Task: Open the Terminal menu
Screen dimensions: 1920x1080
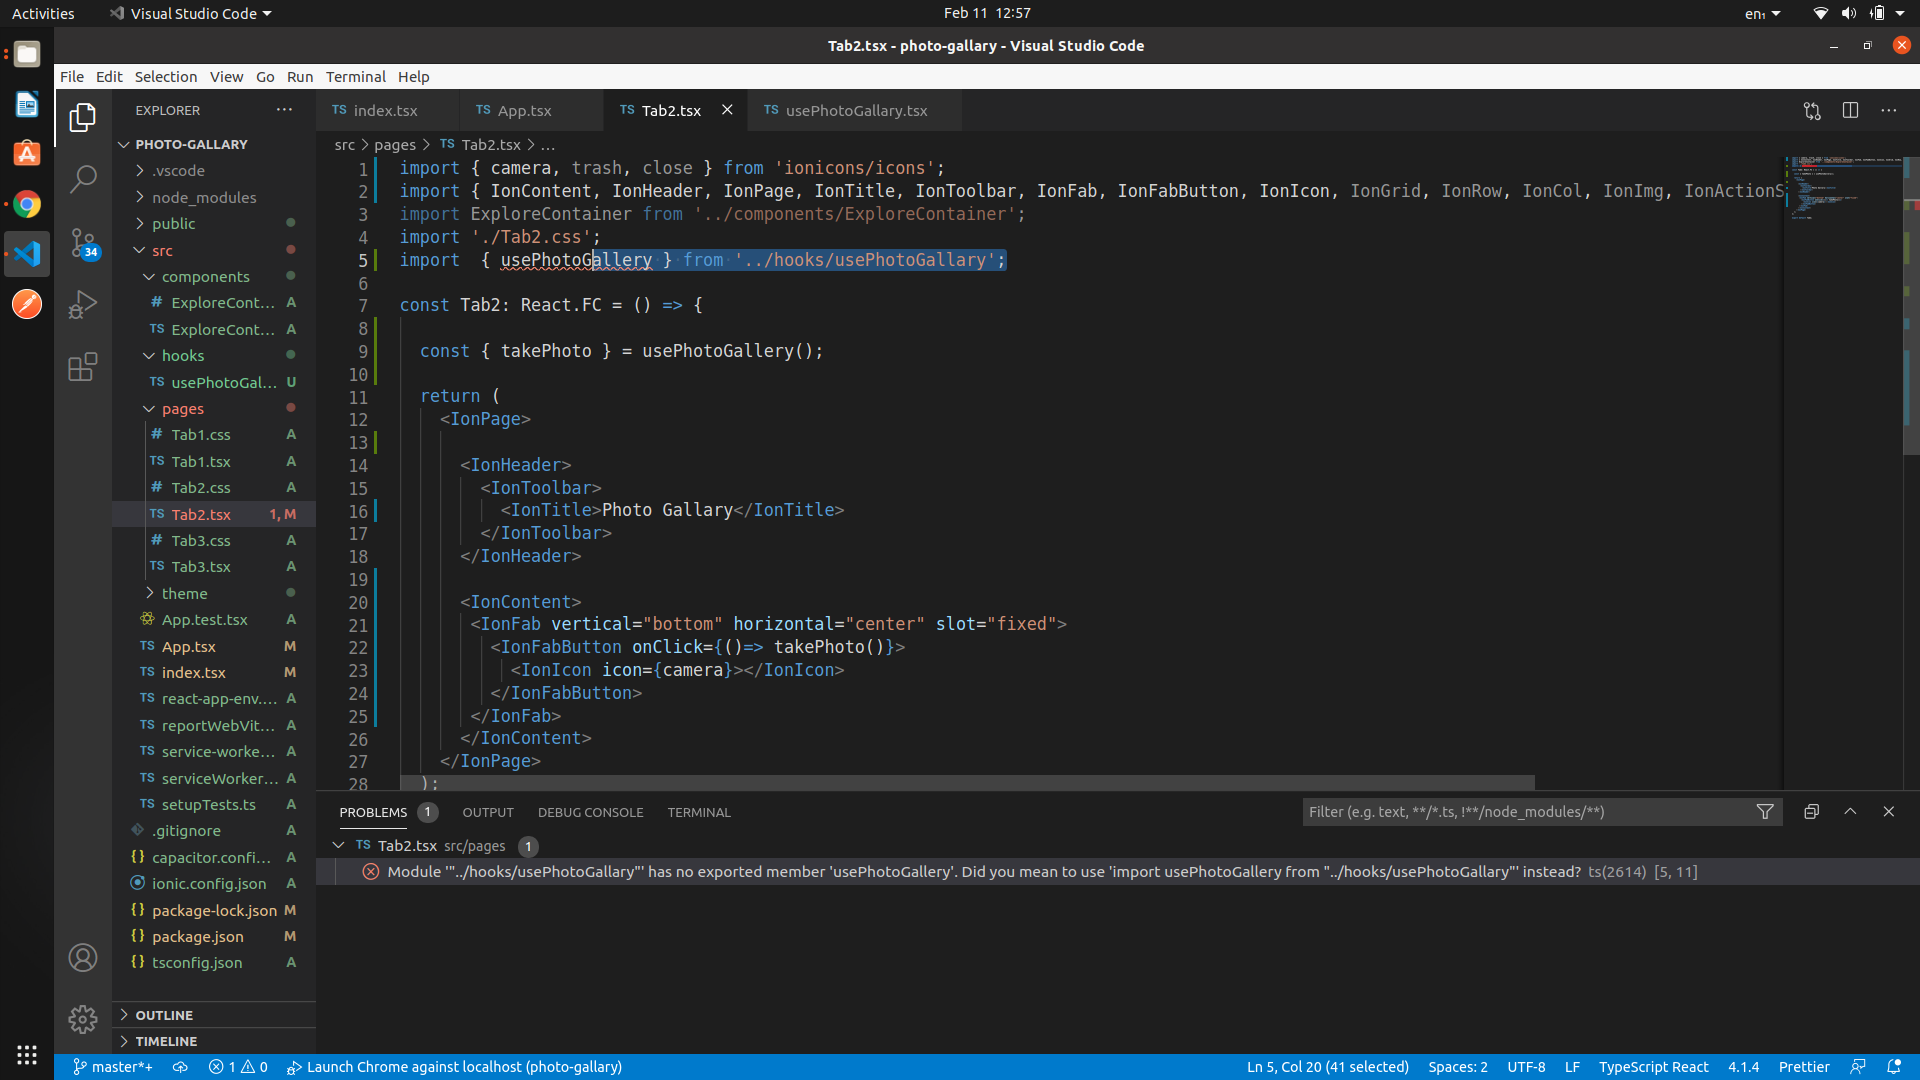Action: click(x=355, y=77)
